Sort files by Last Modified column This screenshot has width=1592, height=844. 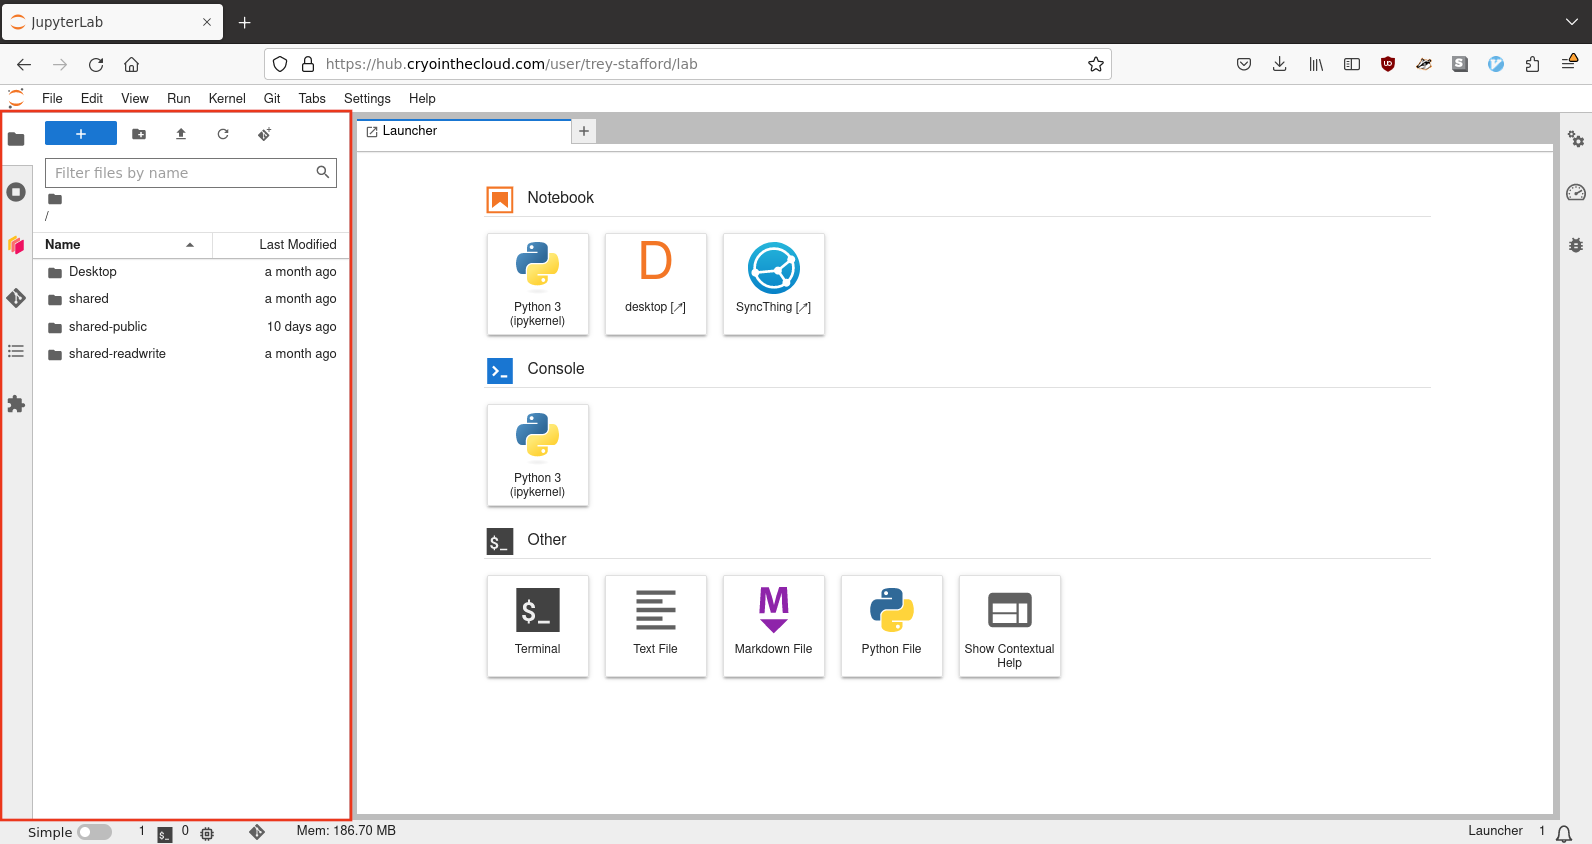[297, 245]
